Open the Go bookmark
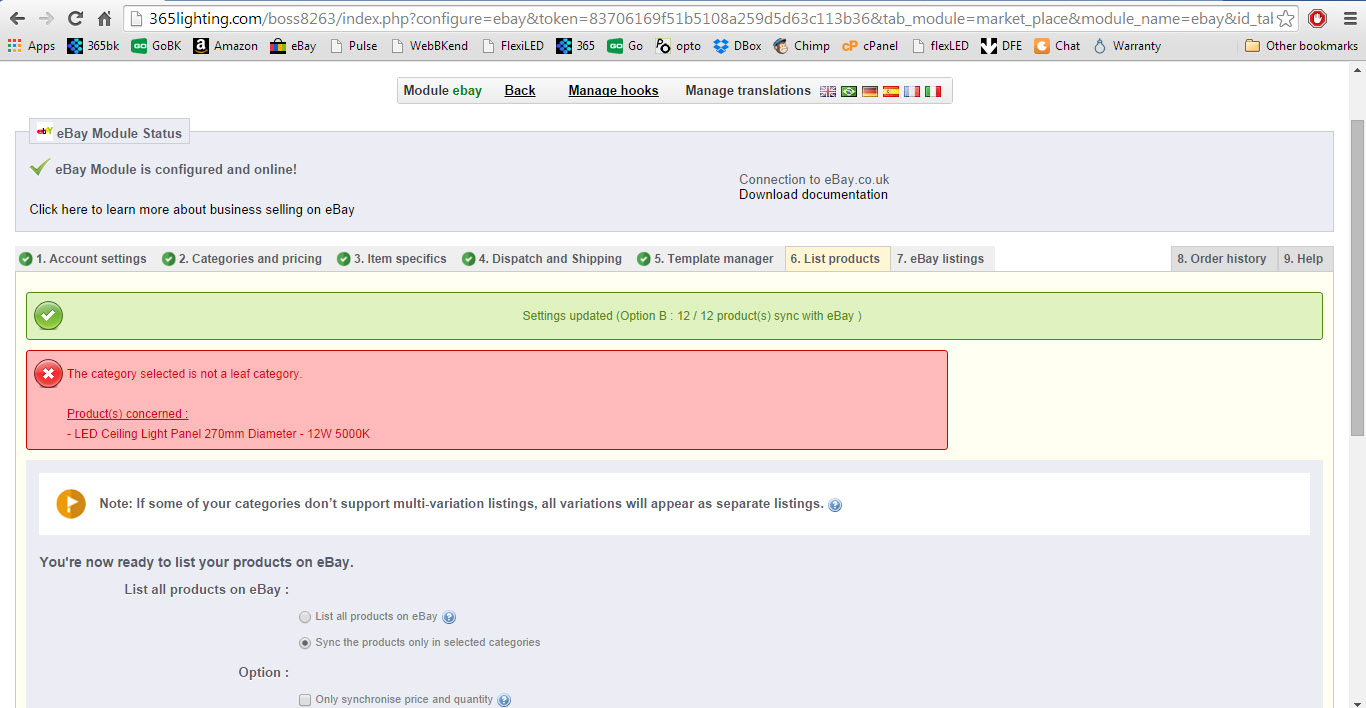 (625, 46)
